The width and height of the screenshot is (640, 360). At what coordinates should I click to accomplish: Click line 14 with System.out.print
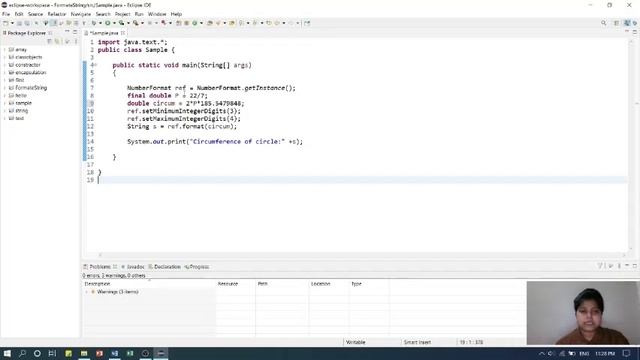point(215,142)
